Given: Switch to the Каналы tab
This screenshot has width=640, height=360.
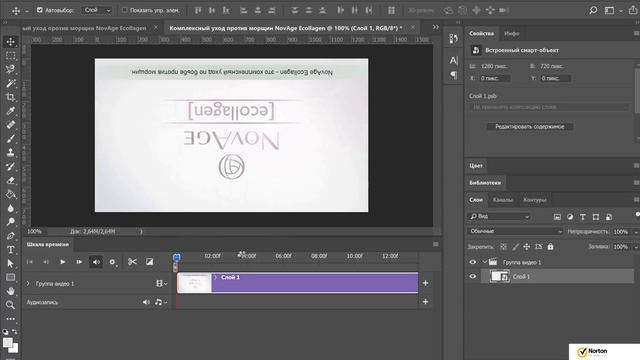Looking at the screenshot, I should click(502, 200).
